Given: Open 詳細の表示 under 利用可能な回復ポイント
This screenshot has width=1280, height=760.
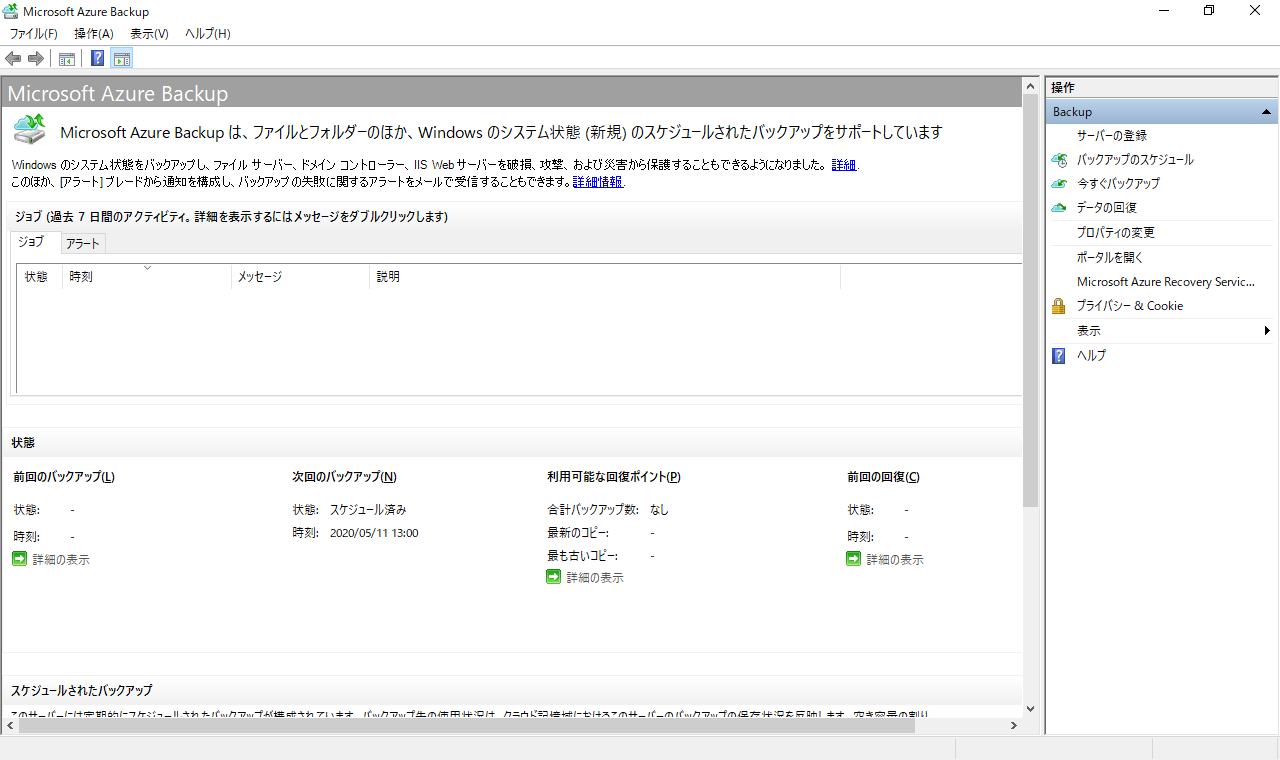Looking at the screenshot, I should coord(595,578).
